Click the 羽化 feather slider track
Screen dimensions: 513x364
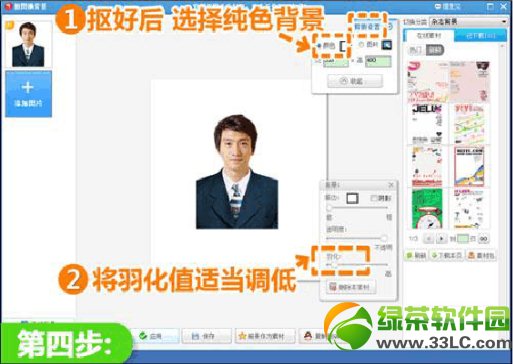coord(357,265)
